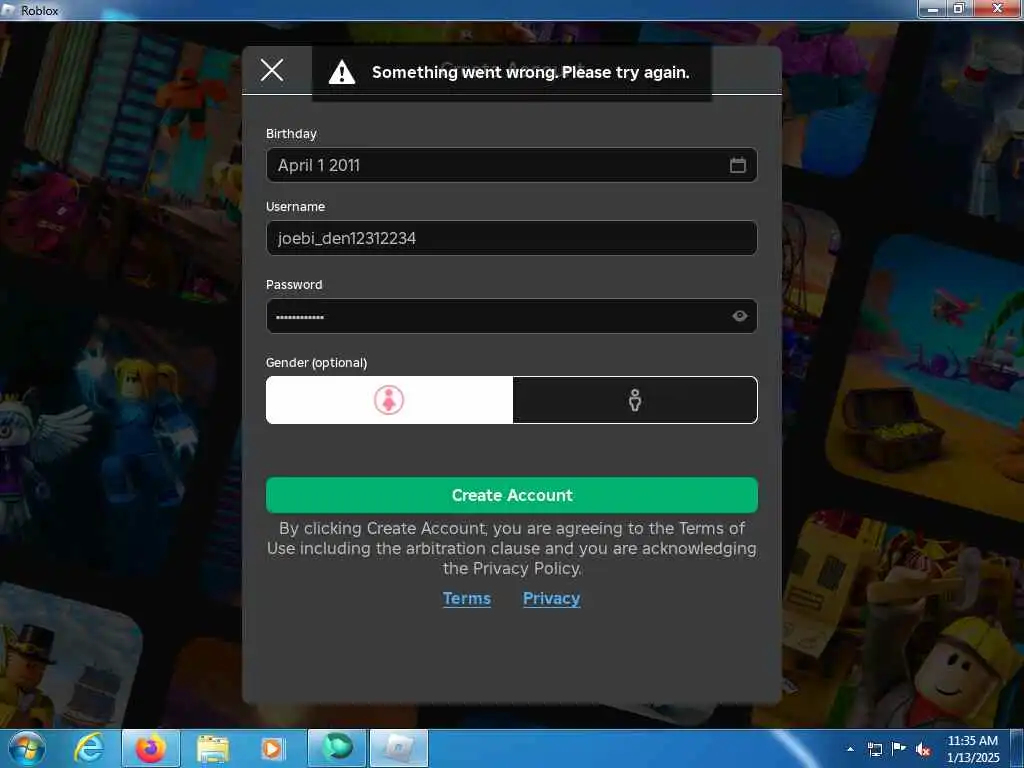Viewport: 1024px width, 768px height.
Task: Open Windows Explorer folder taskbar icon
Action: [213, 748]
